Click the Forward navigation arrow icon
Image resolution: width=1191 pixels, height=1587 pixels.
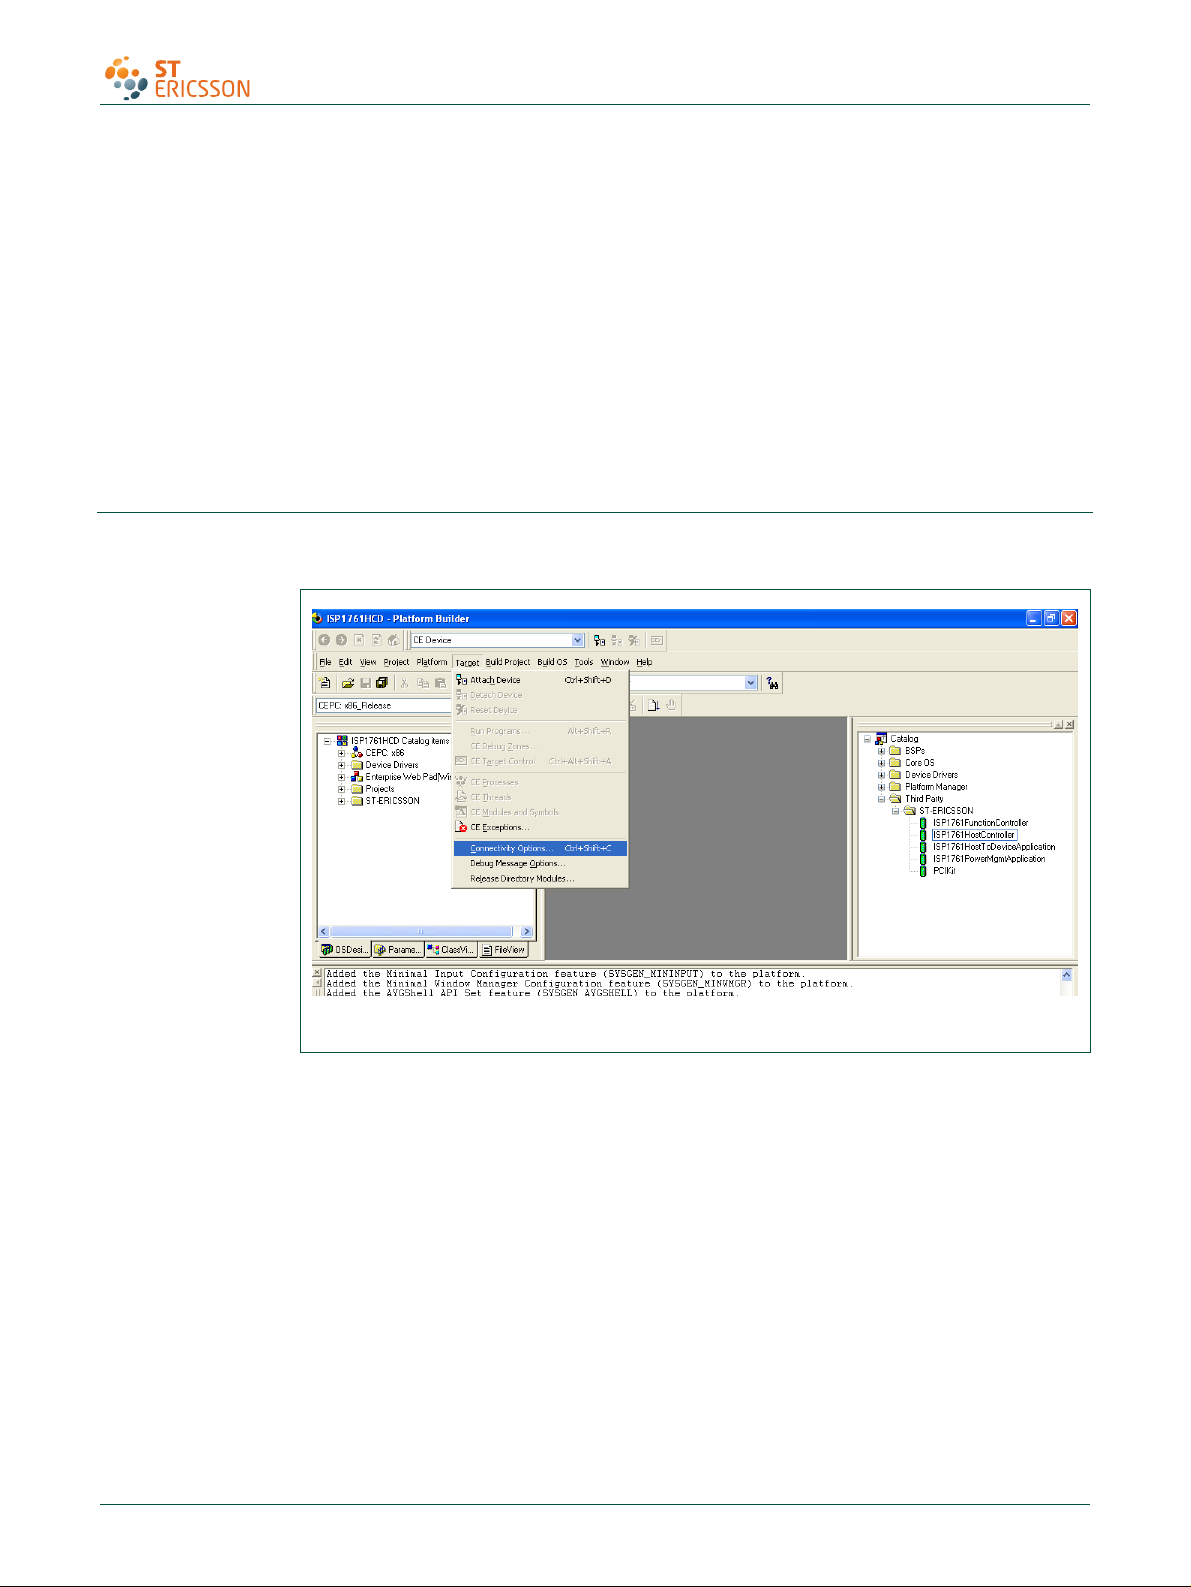(341, 640)
